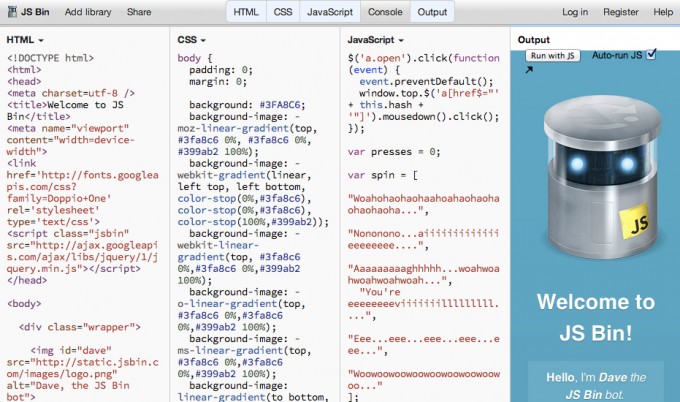Click the Register link

point(621,12)
